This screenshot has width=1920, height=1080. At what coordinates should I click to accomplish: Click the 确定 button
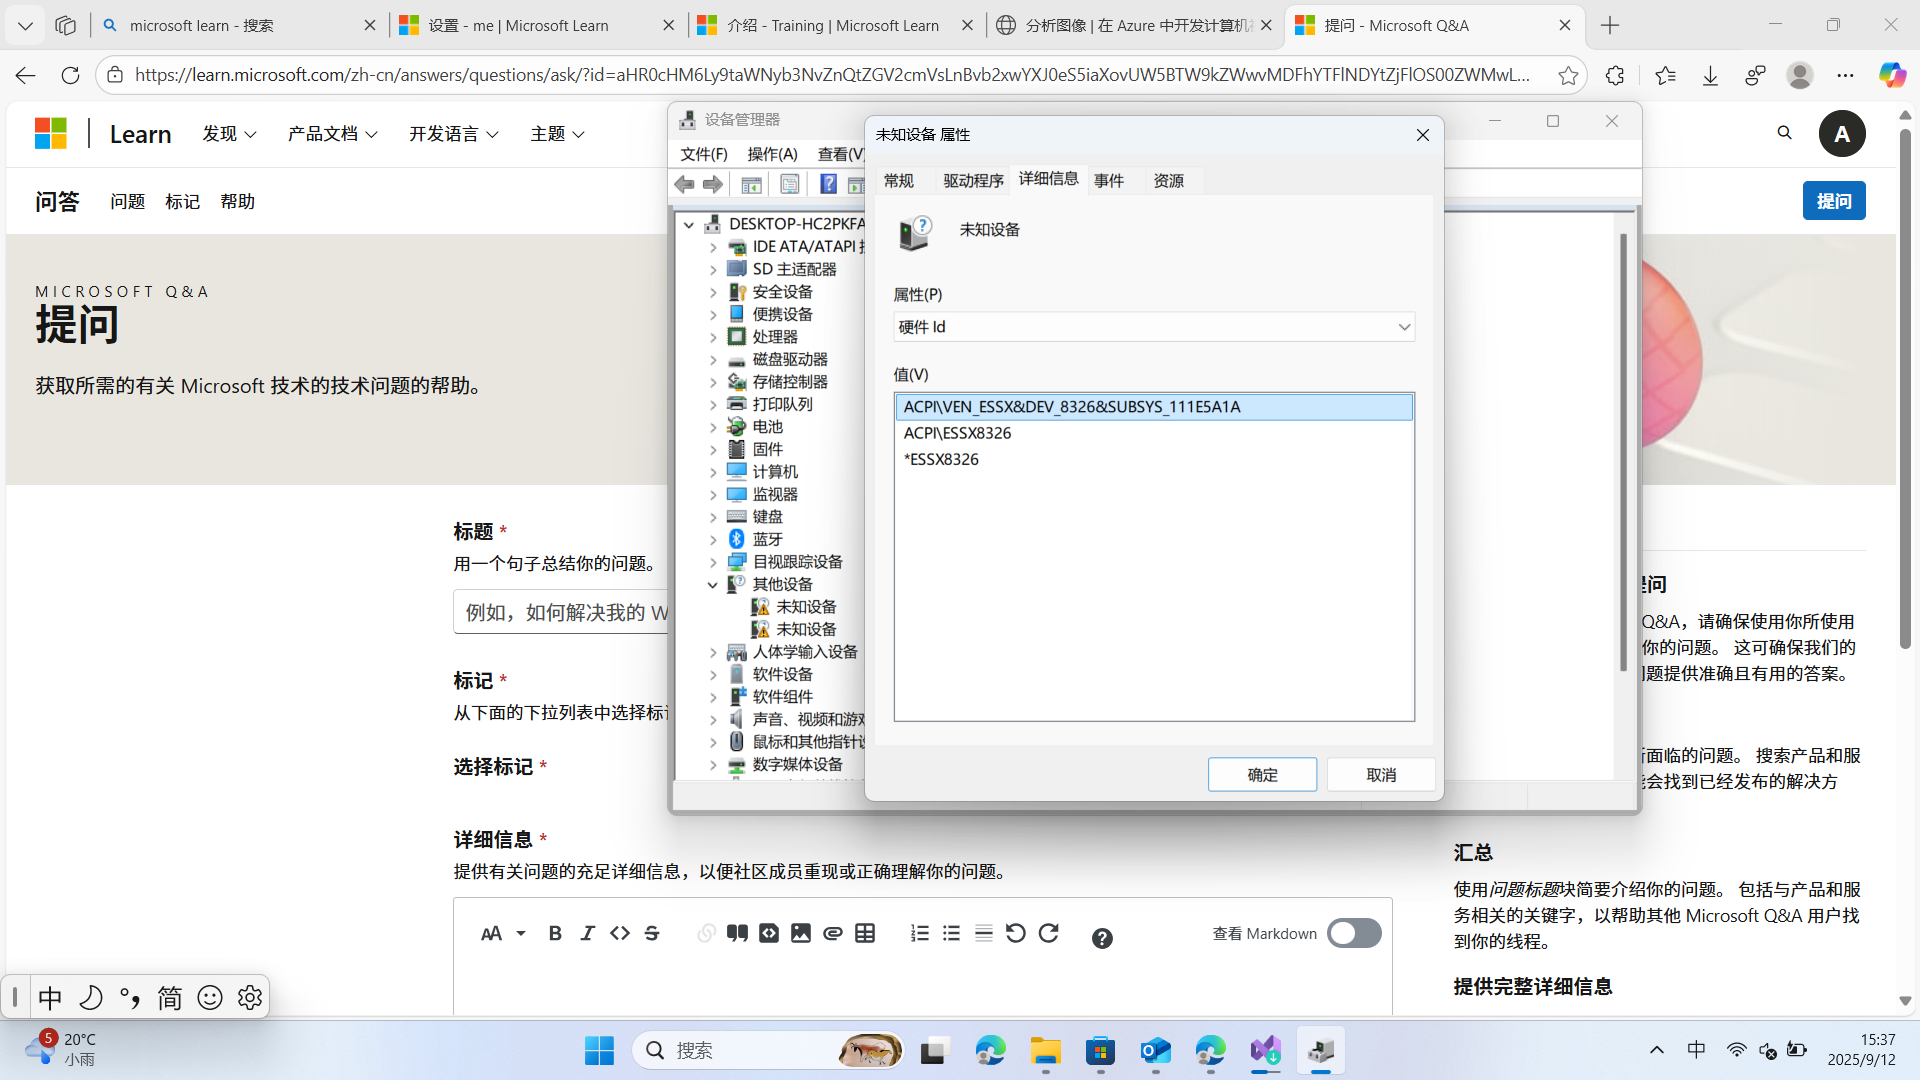(x=1262, y=775)
